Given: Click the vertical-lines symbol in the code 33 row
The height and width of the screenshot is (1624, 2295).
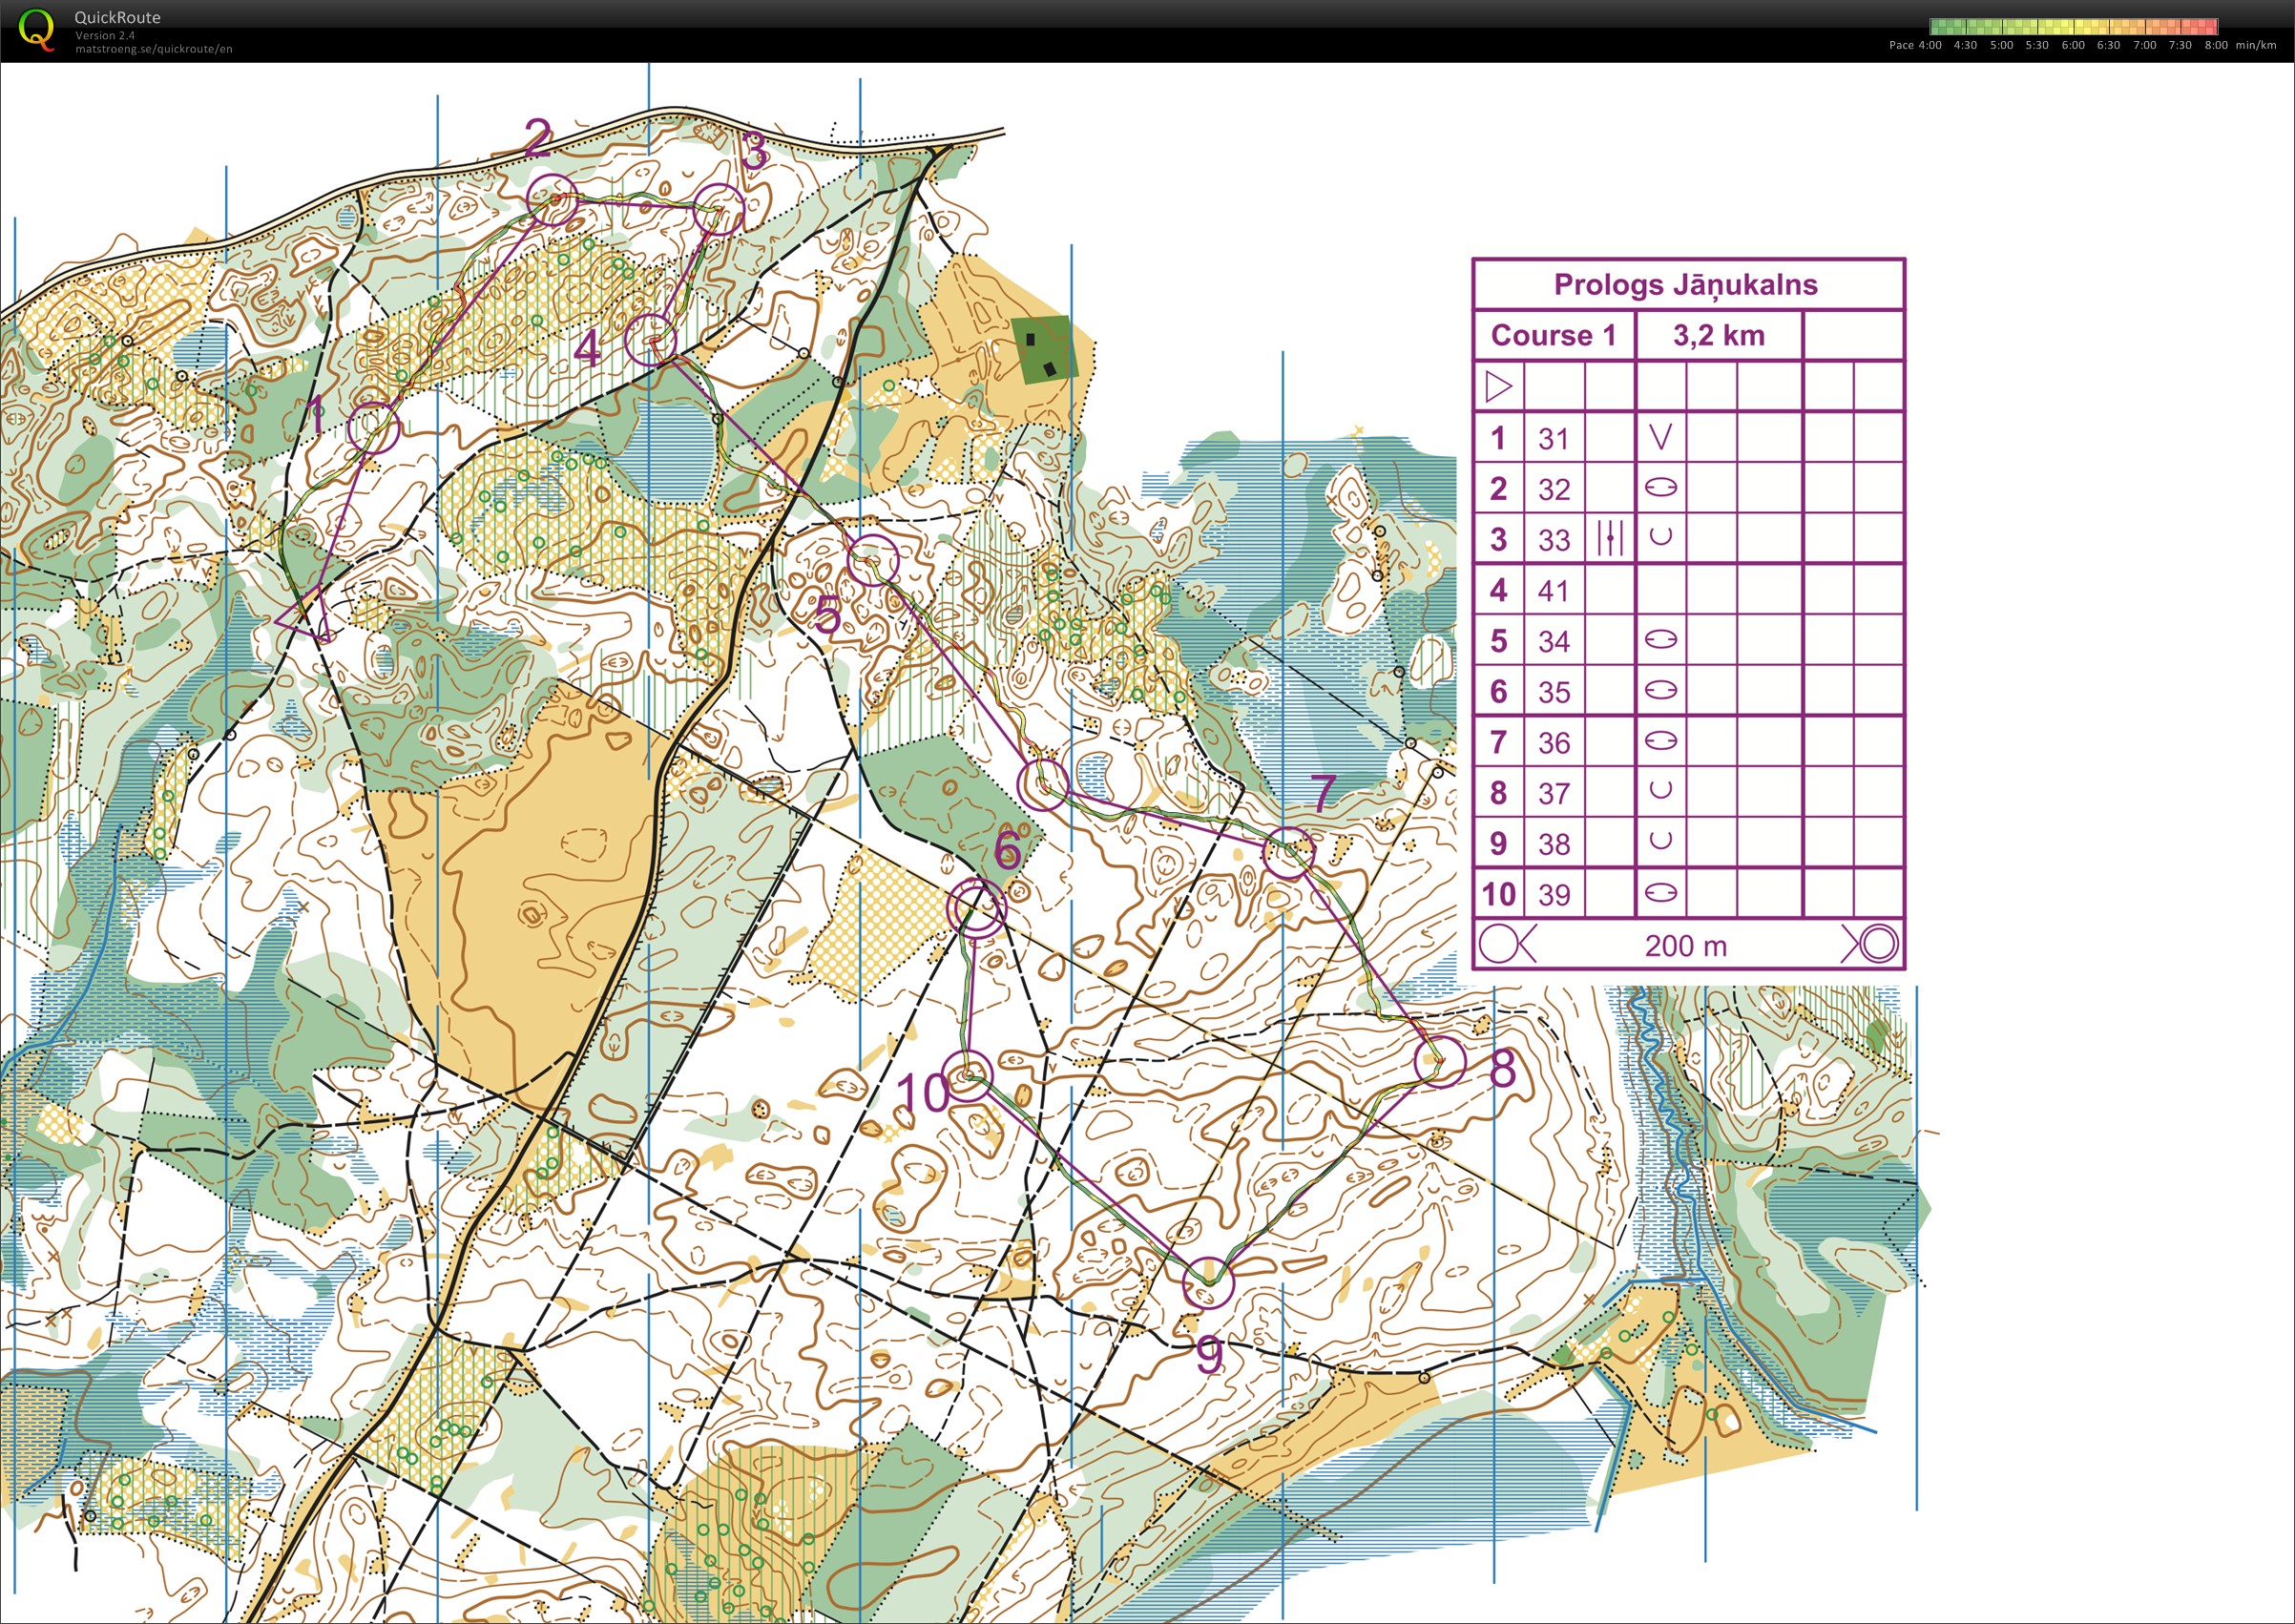Looking at the screenshot, I should [1610, 538].
